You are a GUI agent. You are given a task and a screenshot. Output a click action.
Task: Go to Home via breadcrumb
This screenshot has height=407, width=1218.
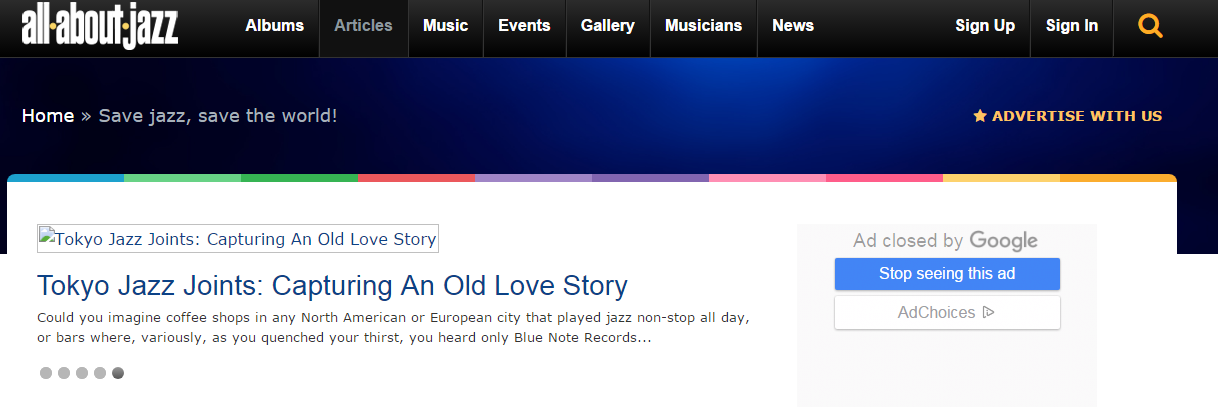coord(48,116)
